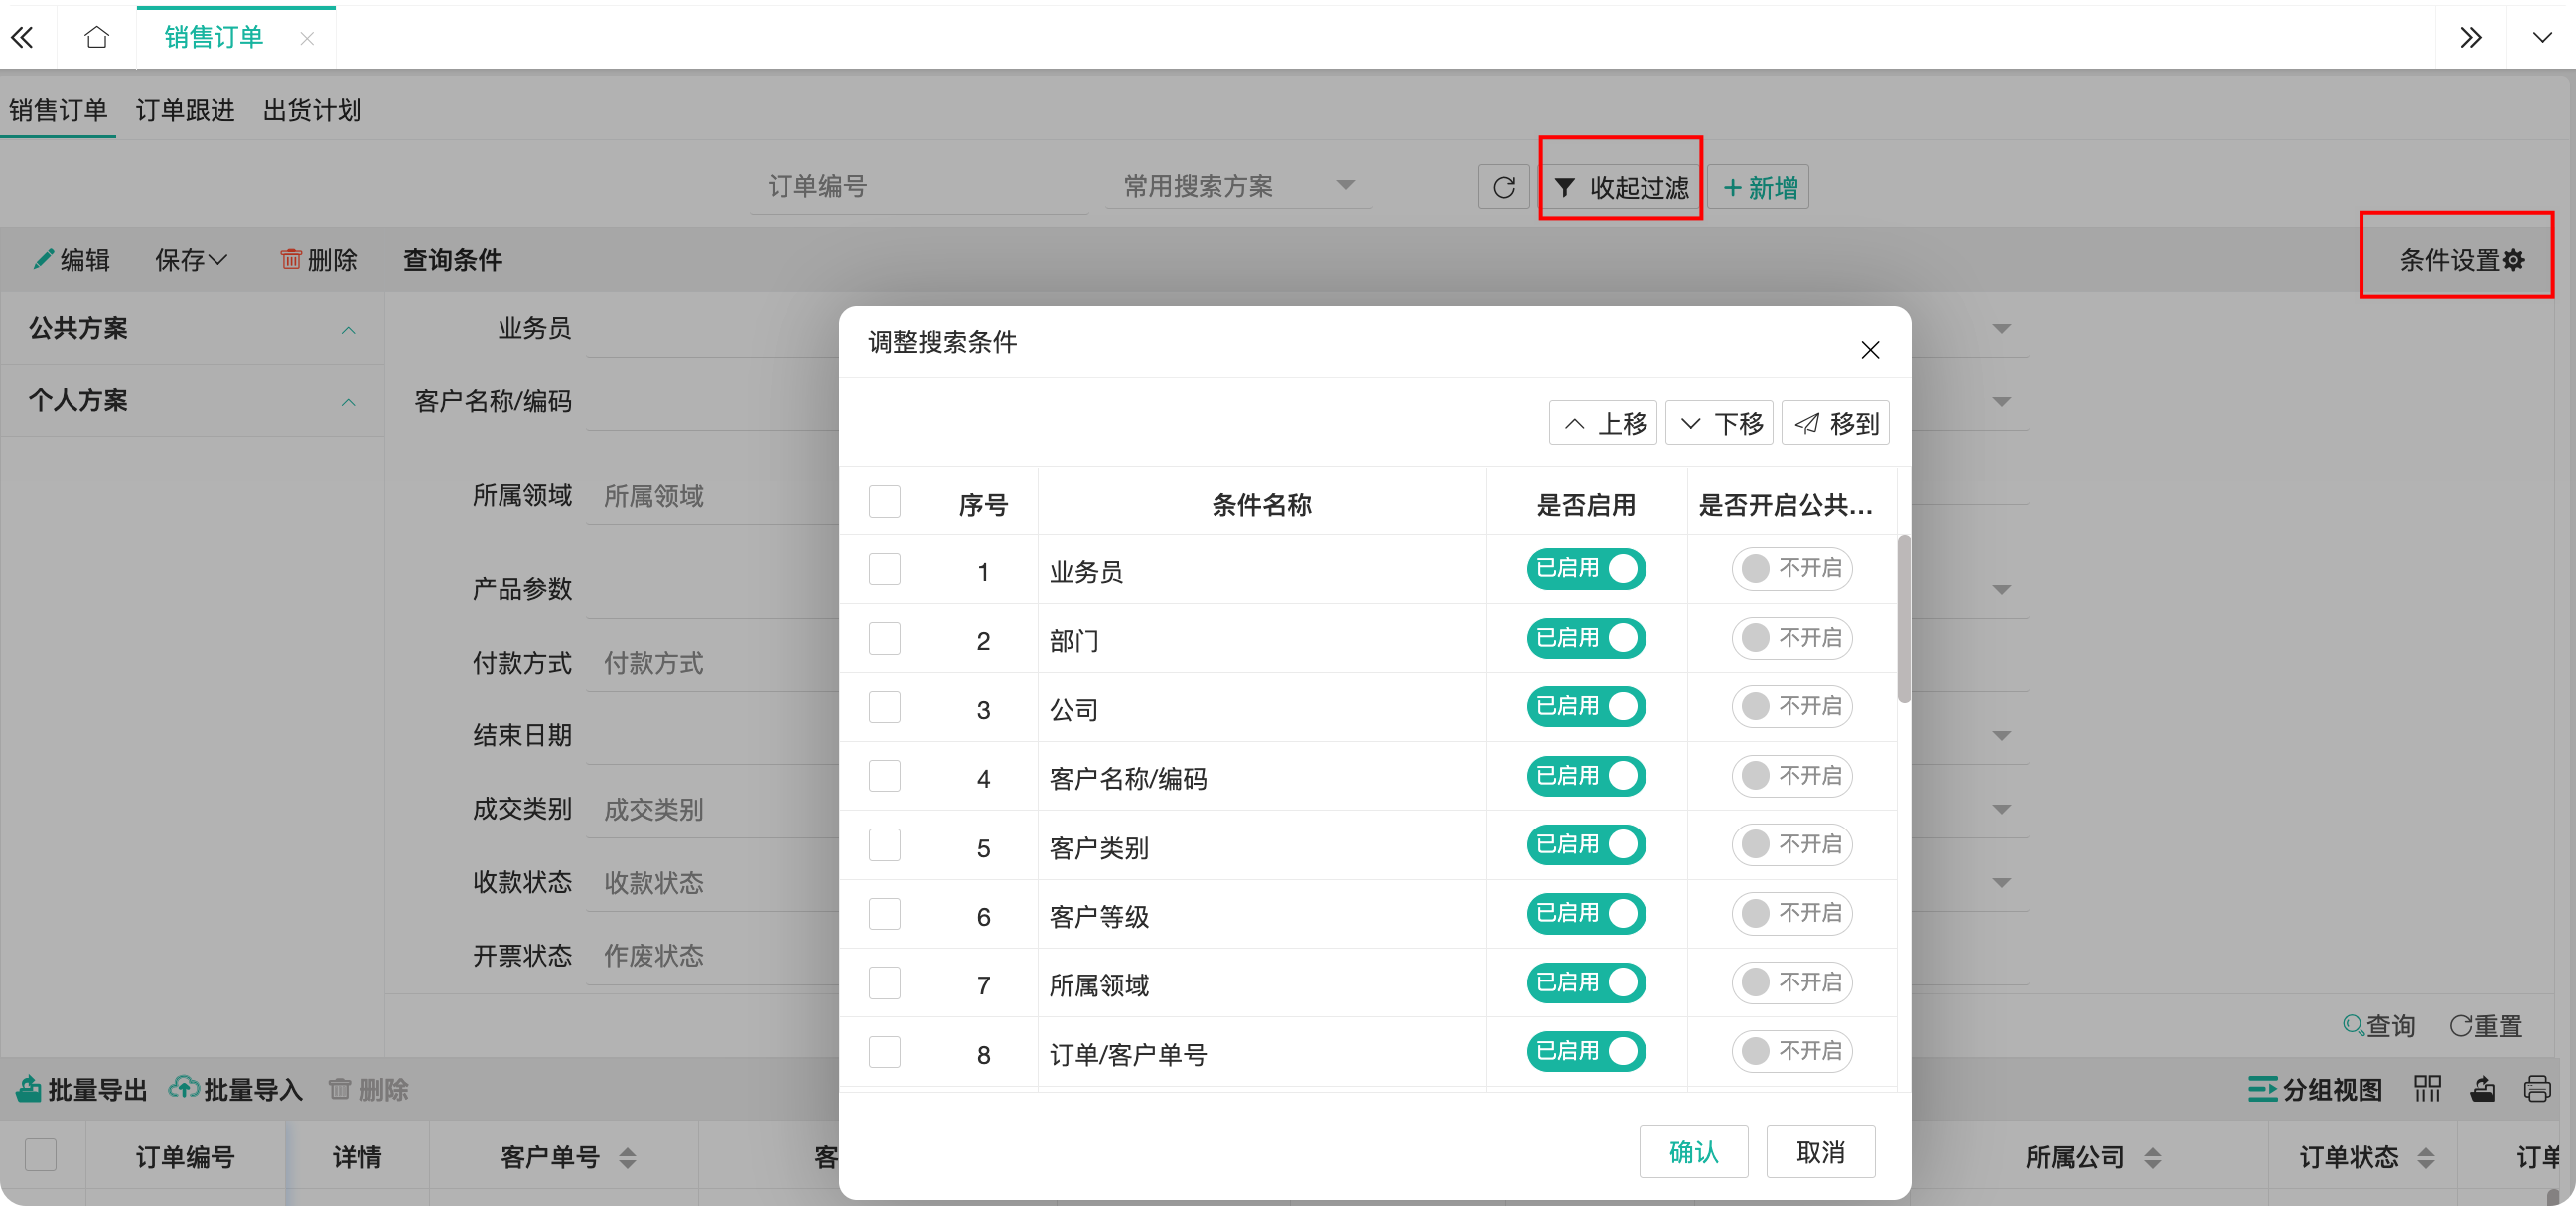The height and width of the screenshot is (1206, 2576).
Task: Click the home icon in tab bar
Action: (x=97, y=38)
